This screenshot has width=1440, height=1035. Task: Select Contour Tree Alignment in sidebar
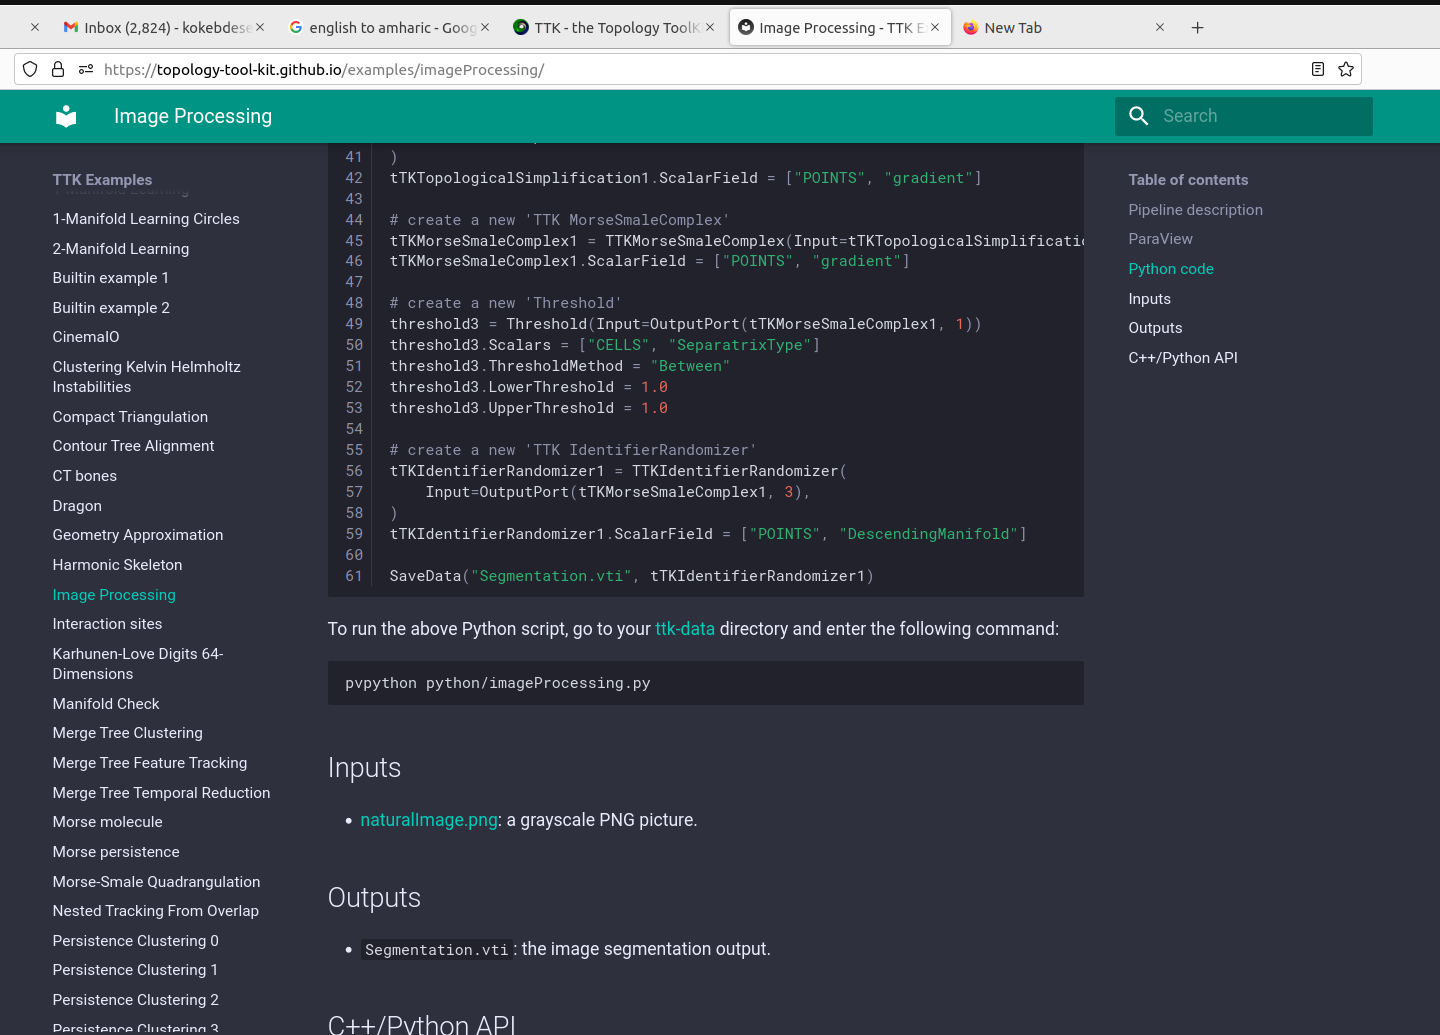click(x=133, y=446)
